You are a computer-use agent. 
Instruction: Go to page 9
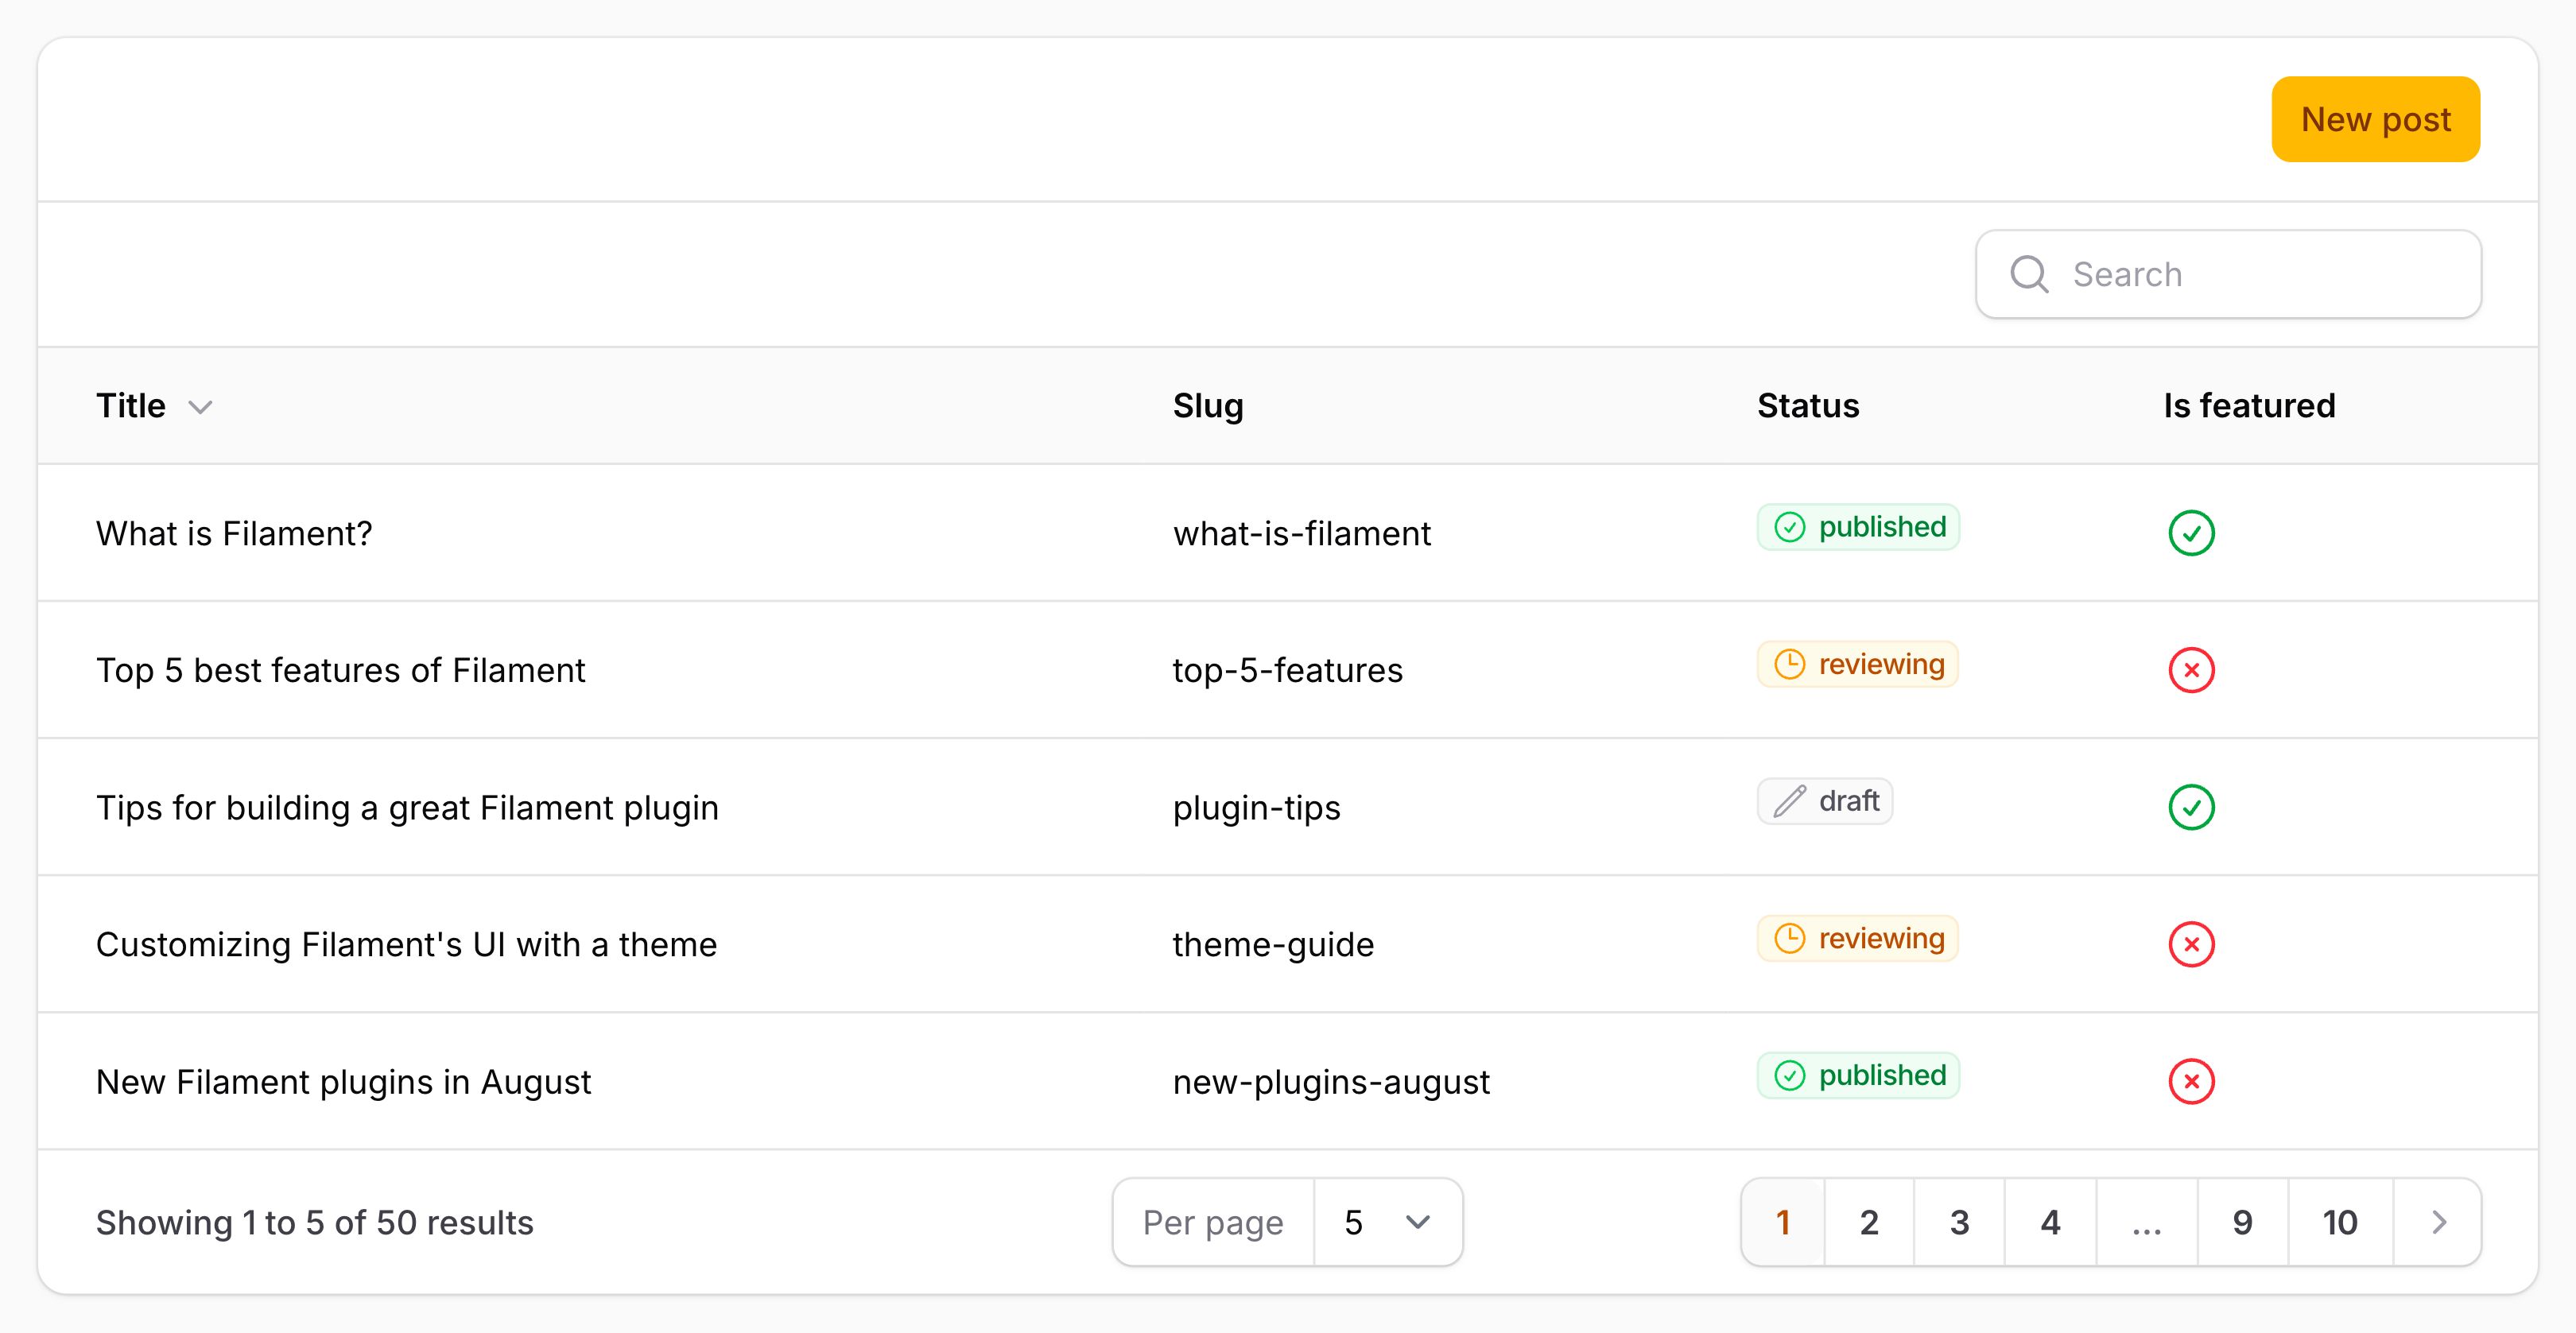[2242, 1222]
